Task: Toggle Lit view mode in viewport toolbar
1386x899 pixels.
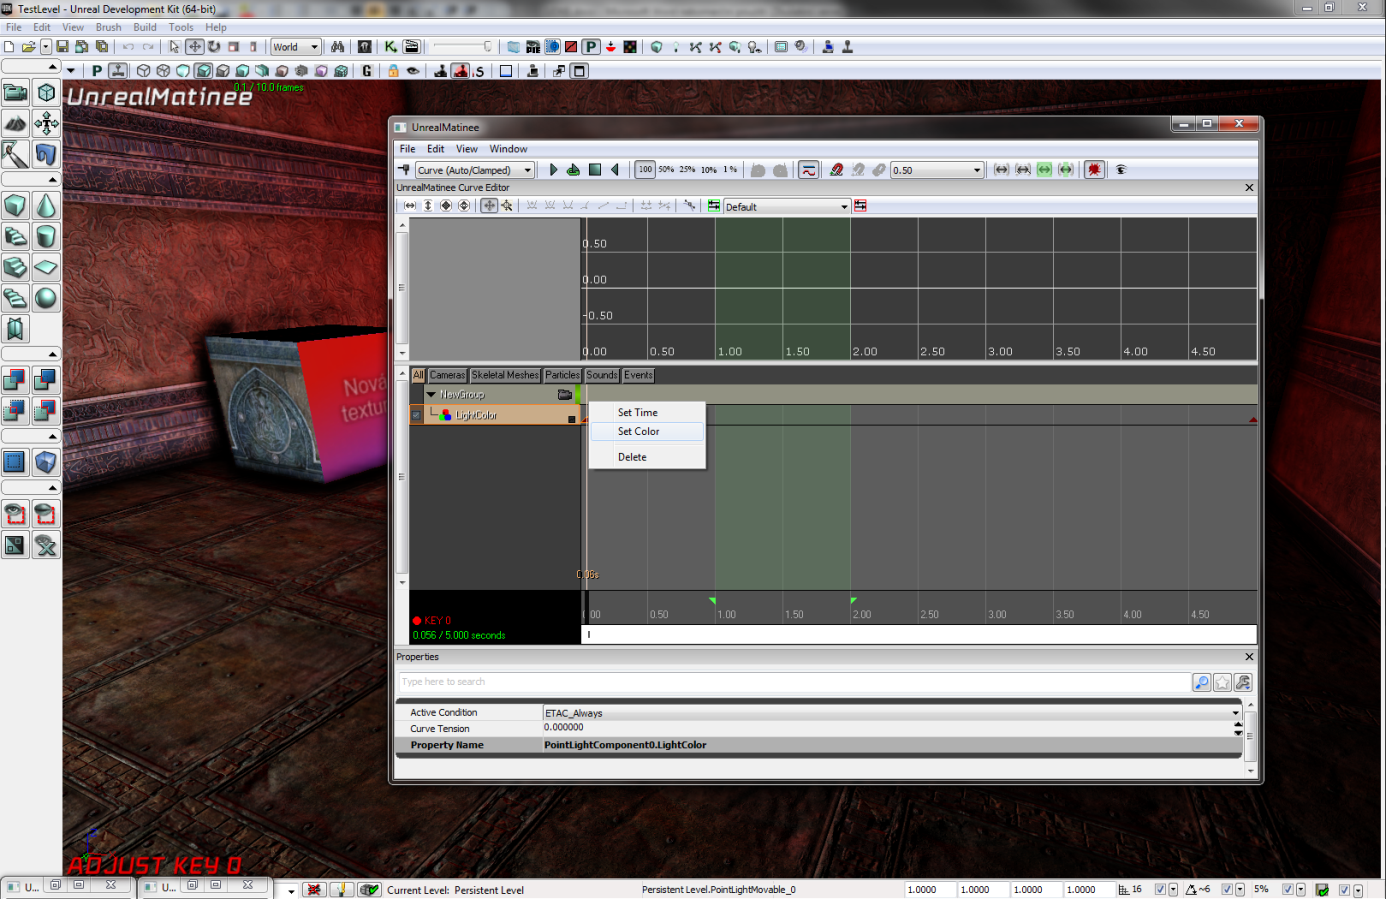Action: click(203, 71)
